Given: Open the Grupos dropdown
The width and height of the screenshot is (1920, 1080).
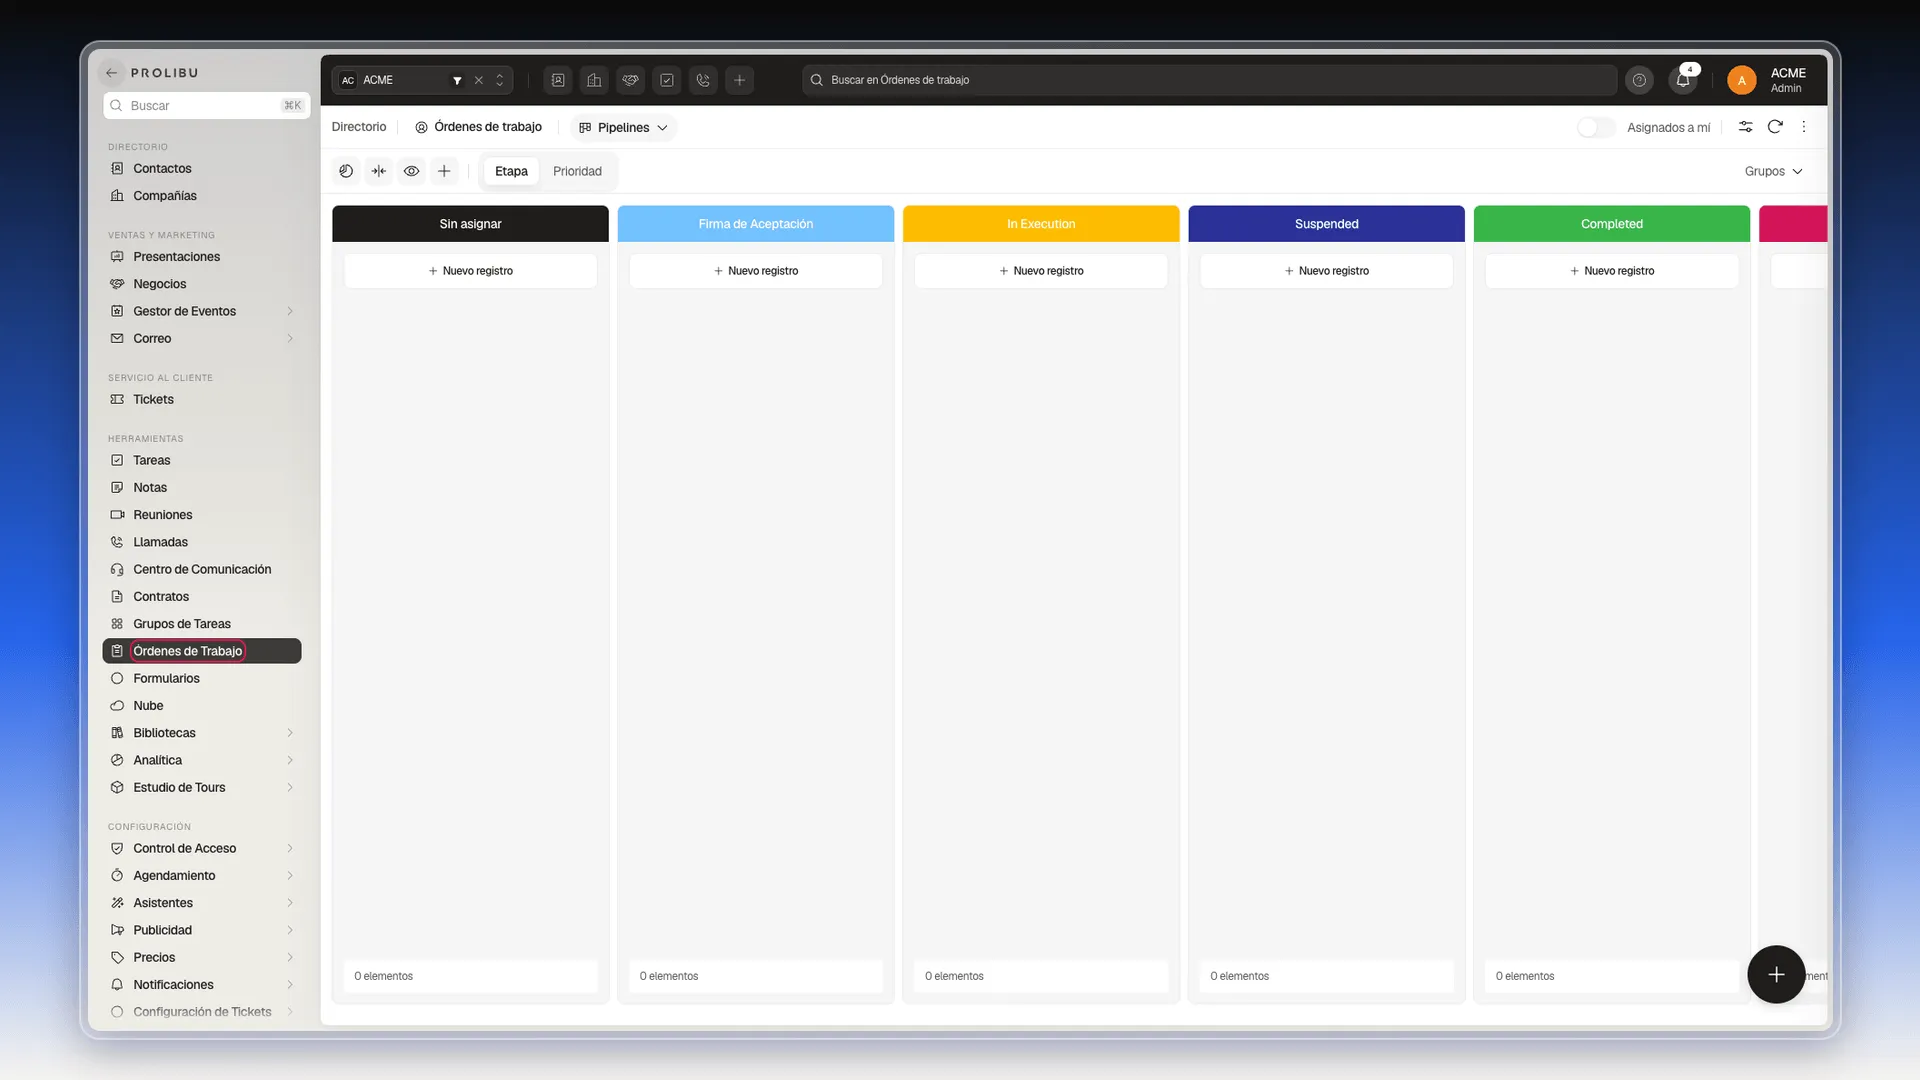Looking at the screenshot, I should coord(1774,171).
